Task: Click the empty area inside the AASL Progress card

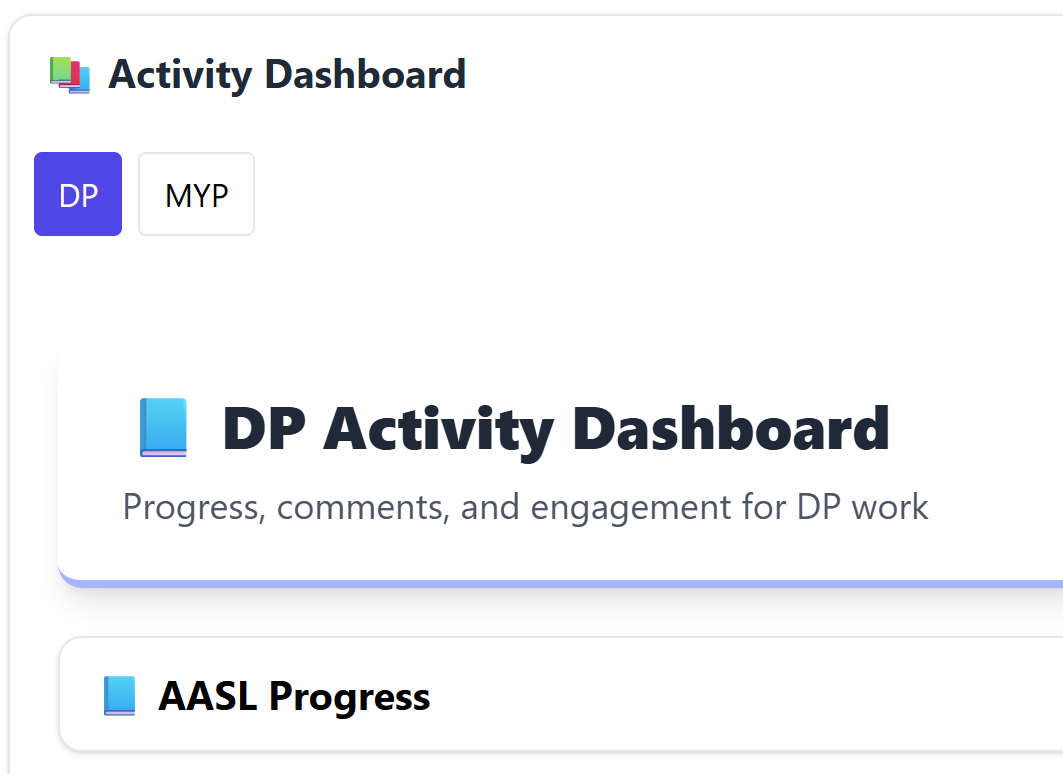Action: tap(746, 695)
